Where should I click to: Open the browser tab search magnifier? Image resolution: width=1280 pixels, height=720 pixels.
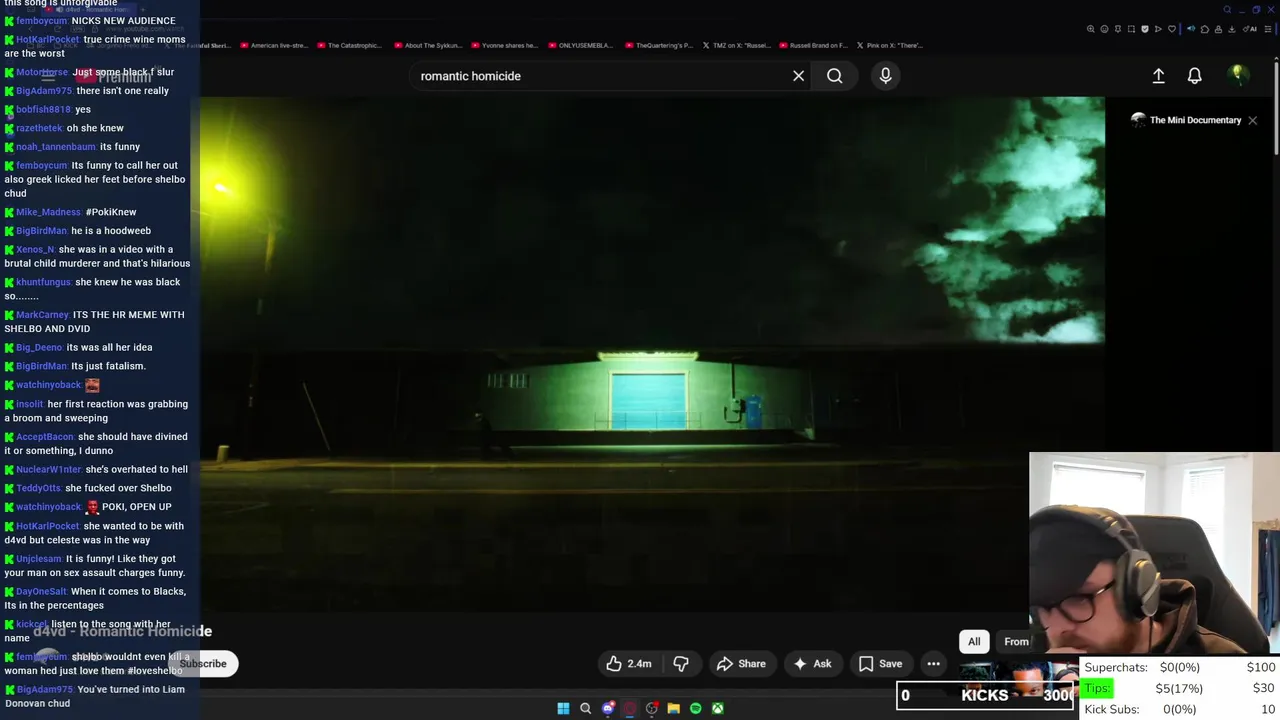(x=1227, y=10)
